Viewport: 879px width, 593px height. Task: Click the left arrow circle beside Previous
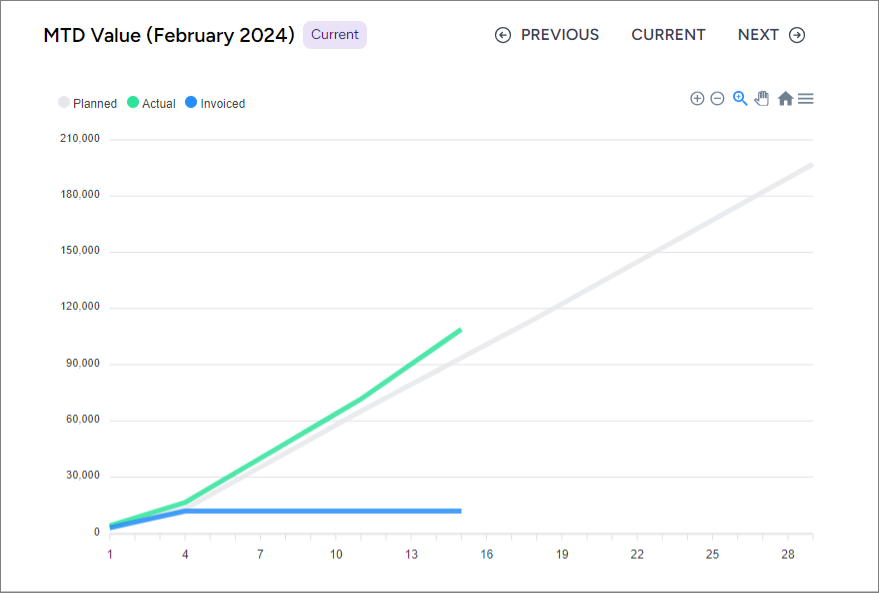click(503, 35)
